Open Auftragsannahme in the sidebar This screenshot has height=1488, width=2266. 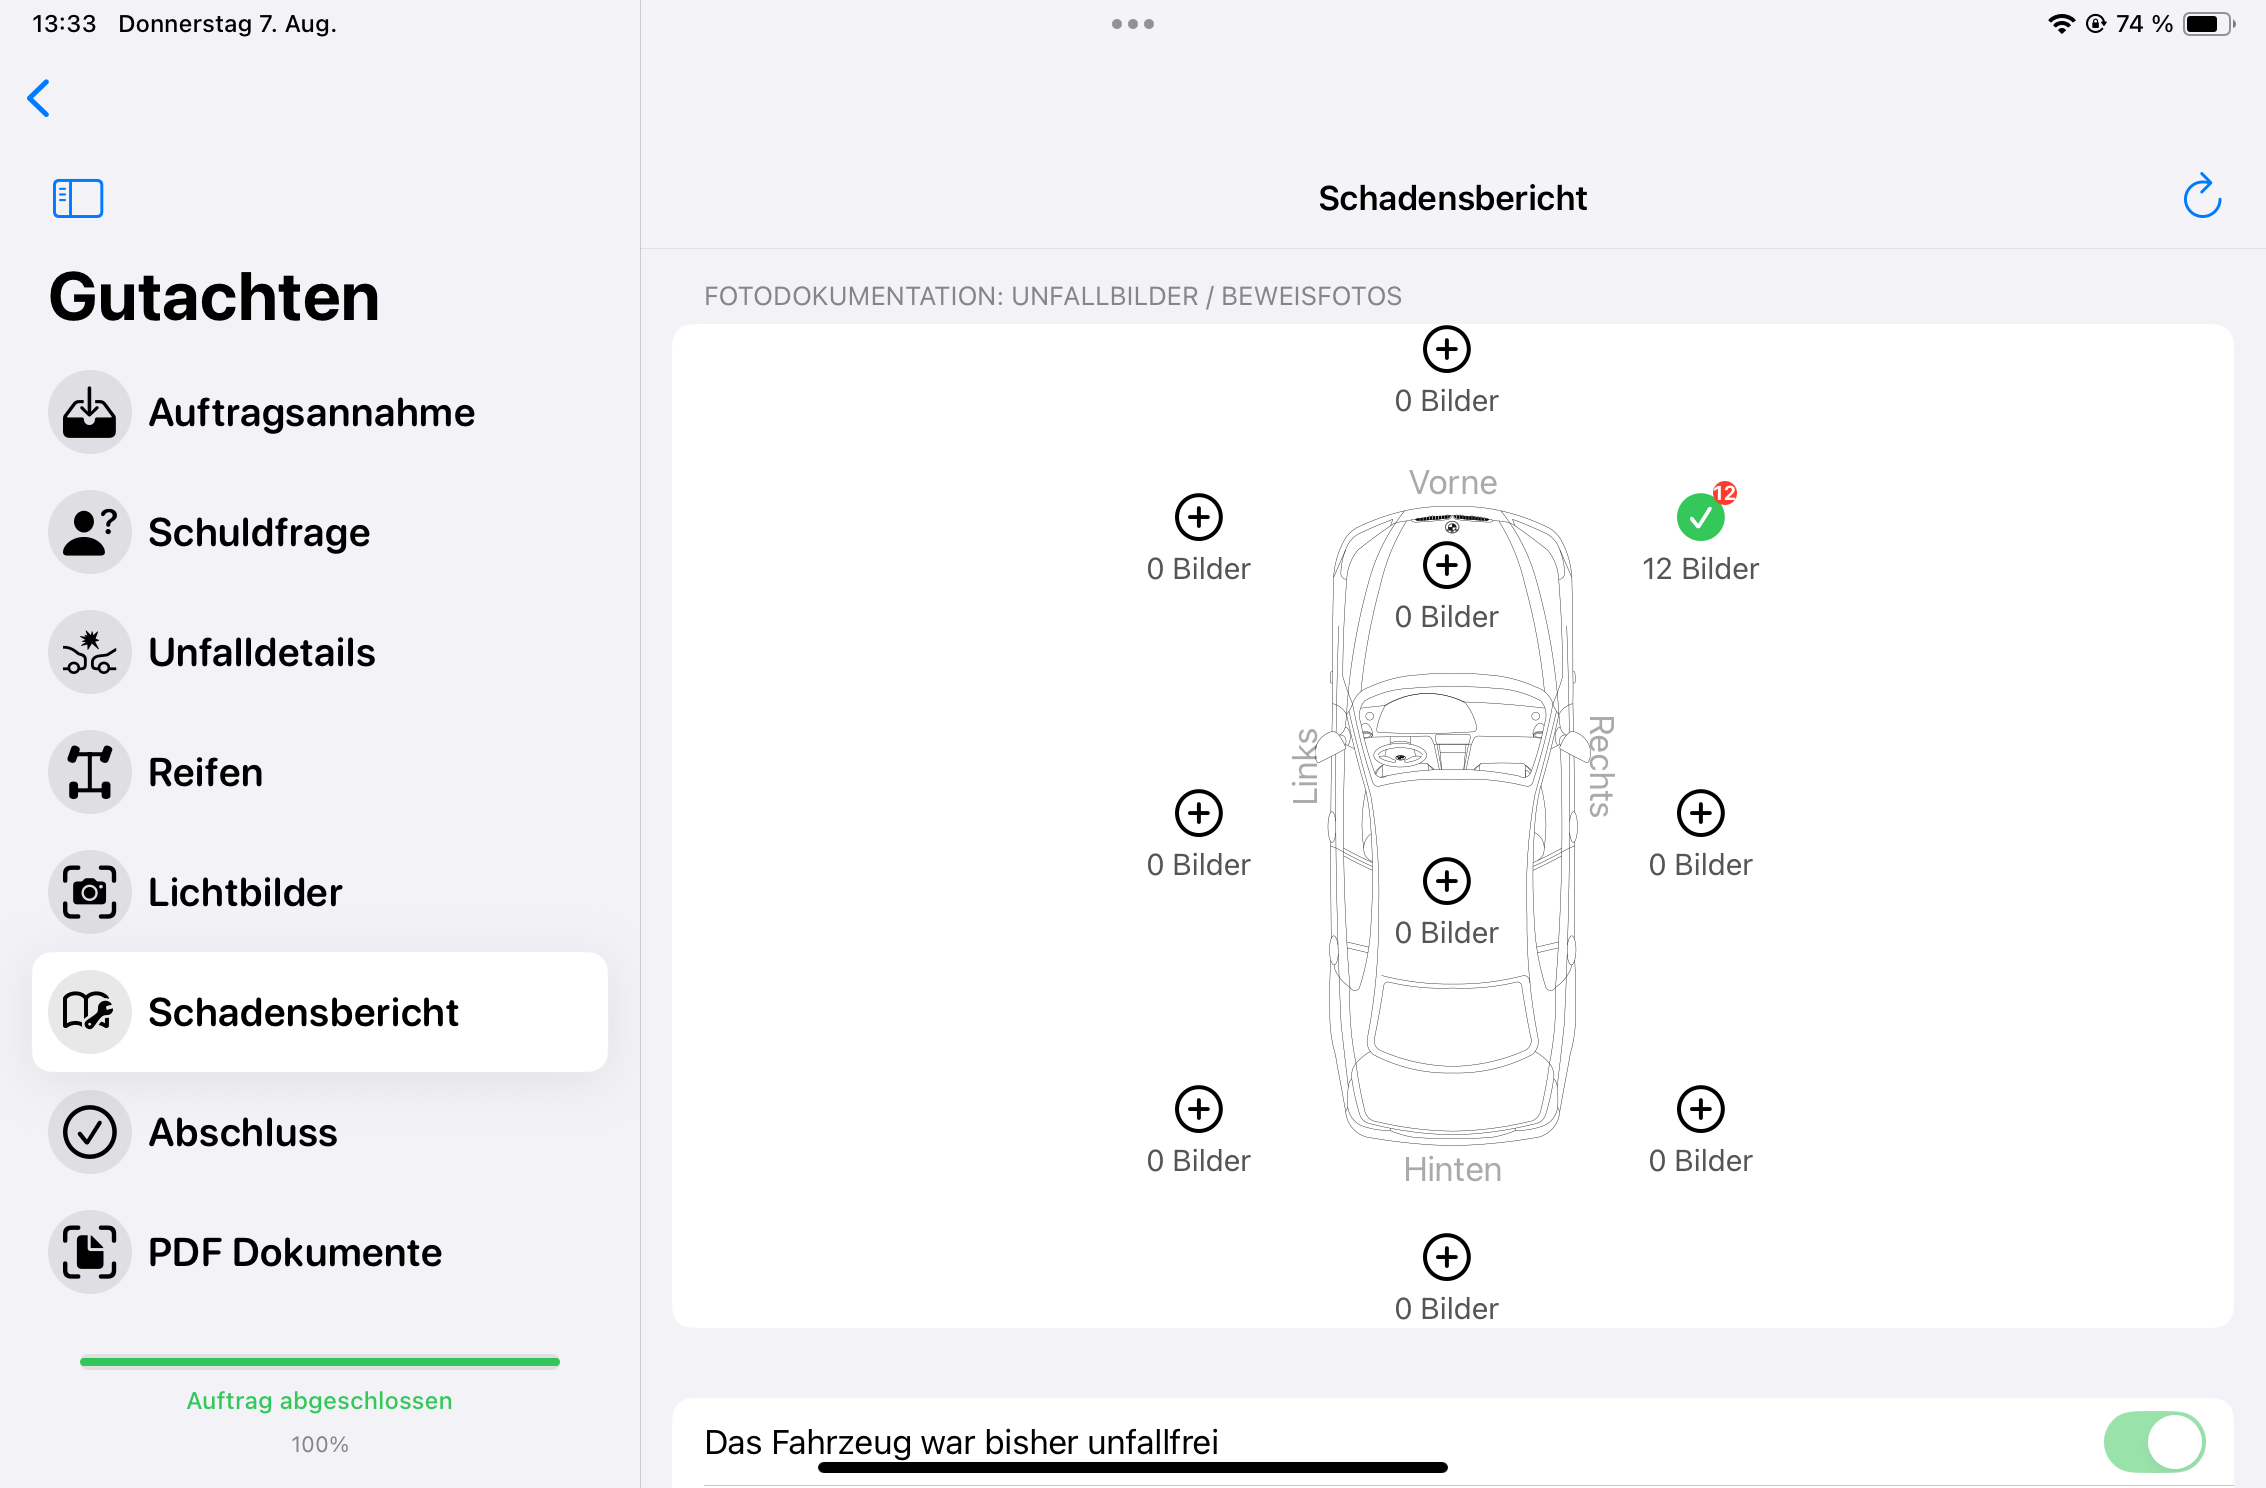[310, 412]
